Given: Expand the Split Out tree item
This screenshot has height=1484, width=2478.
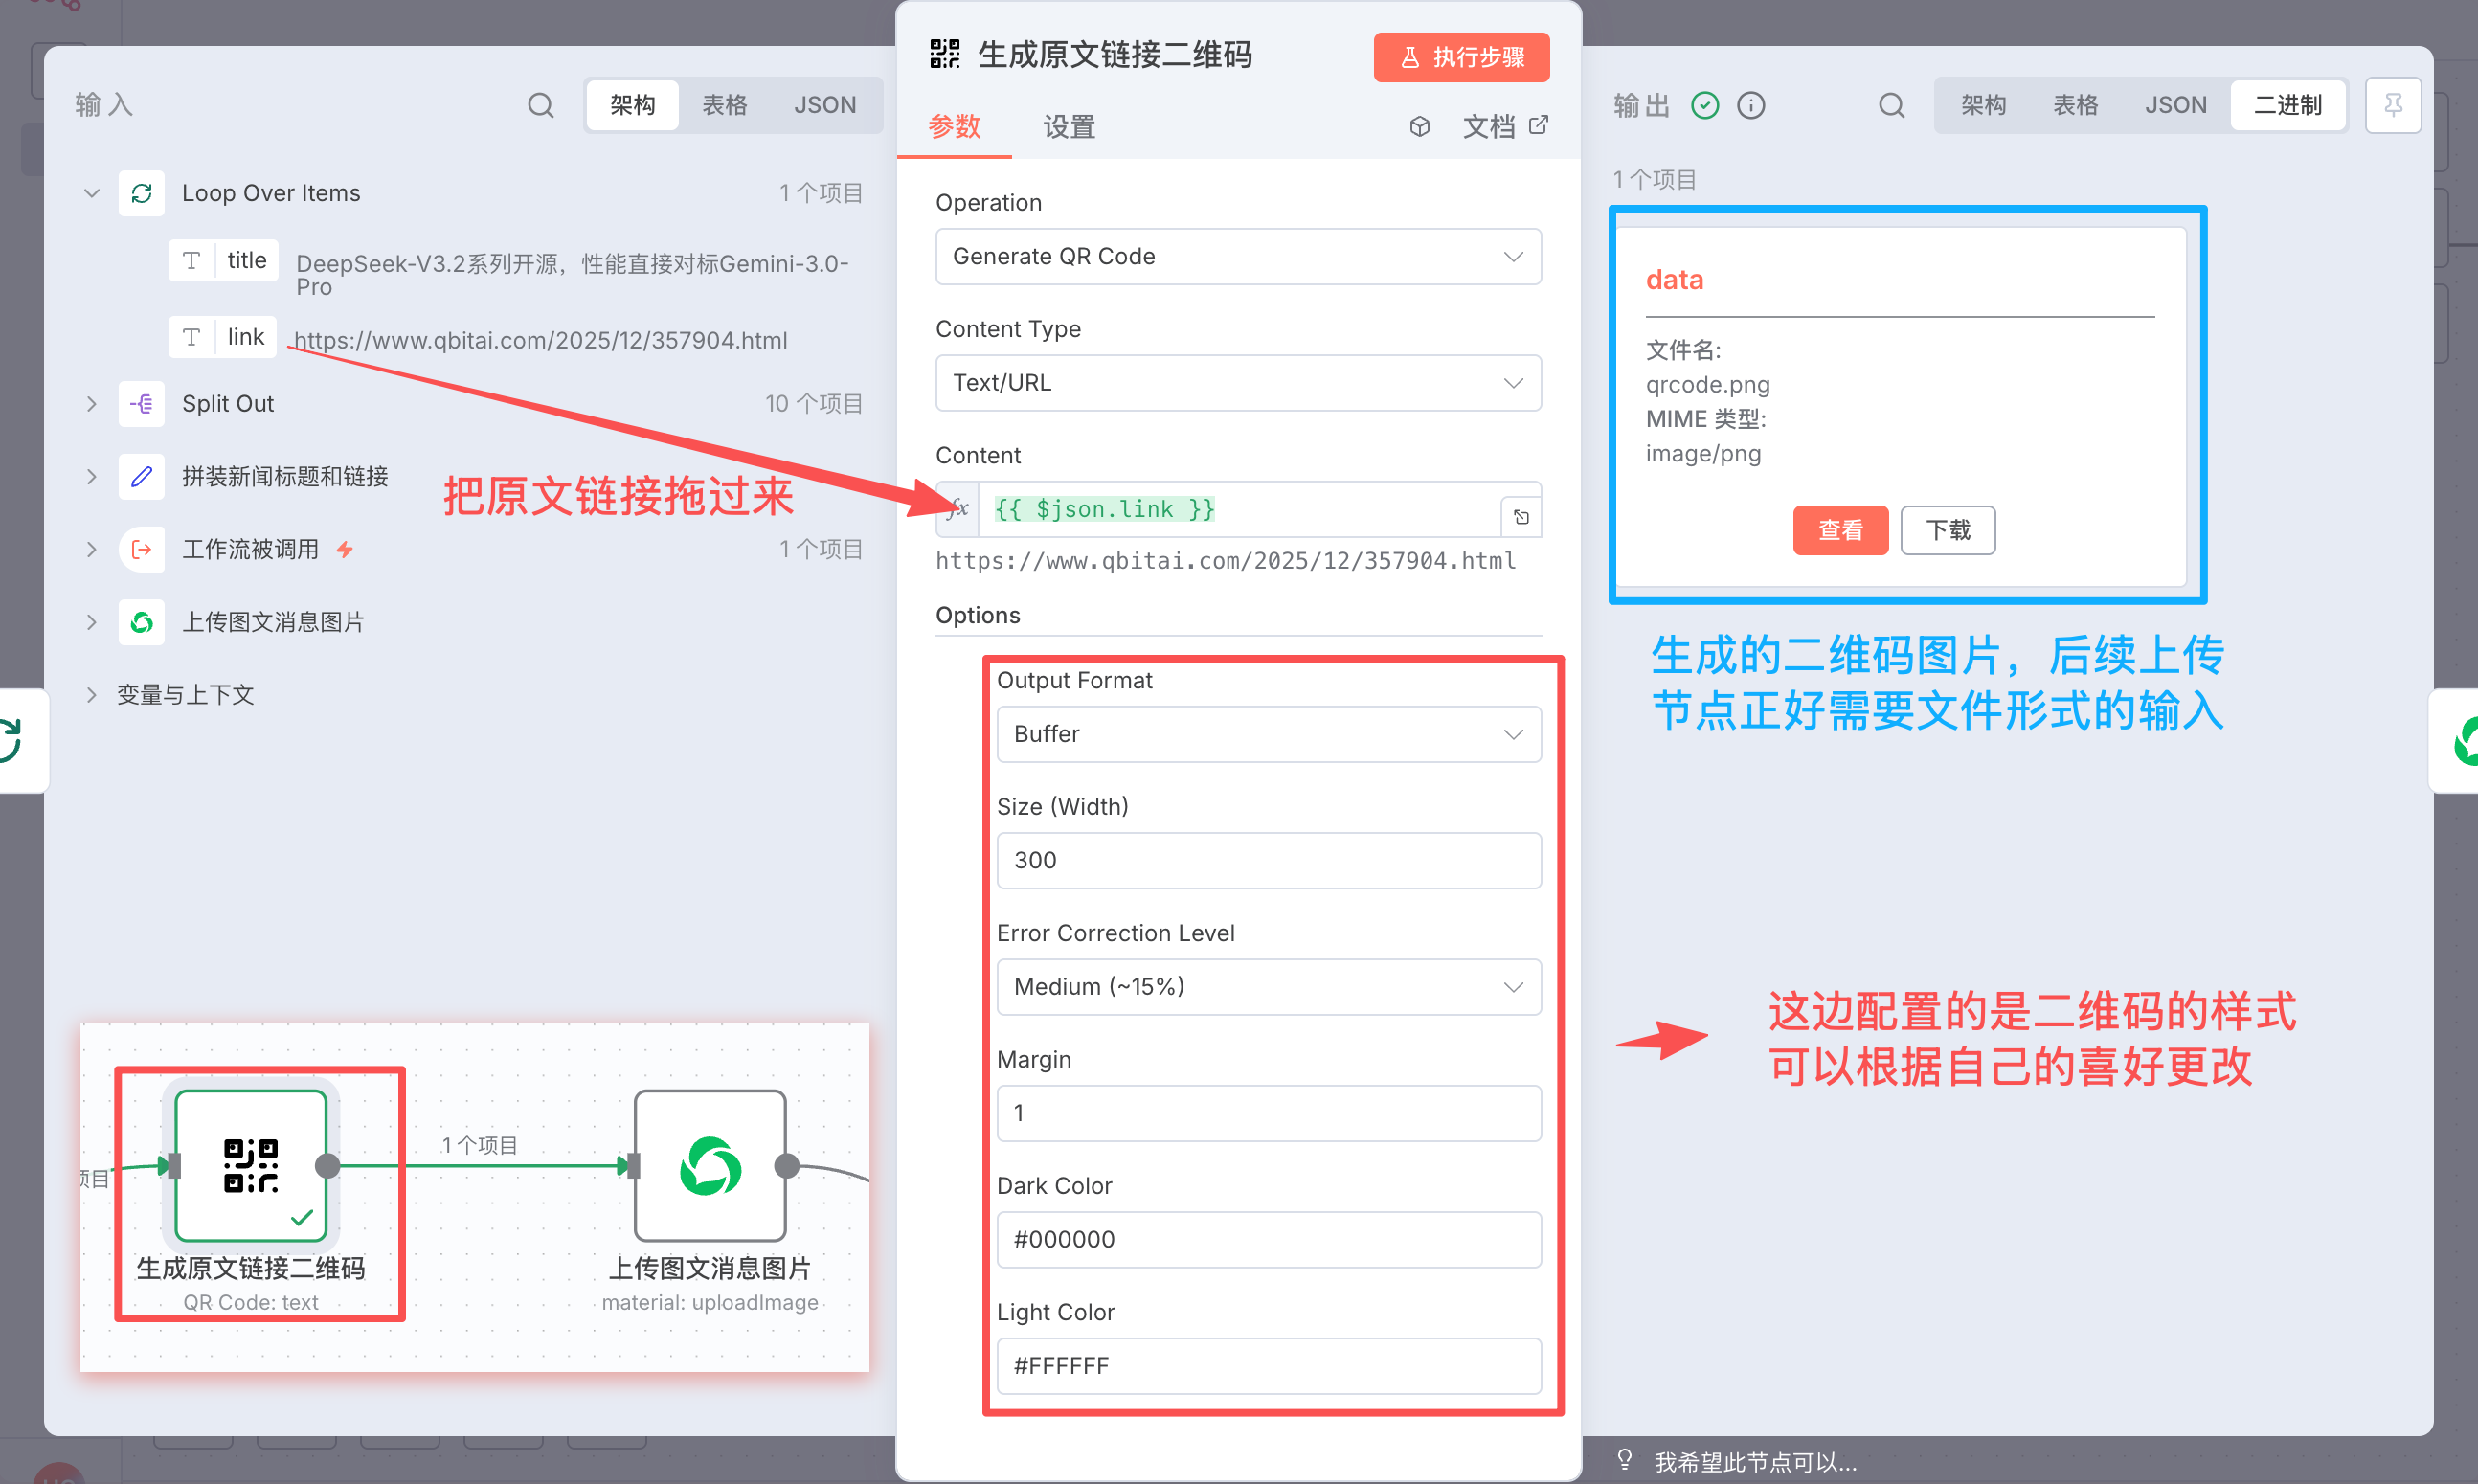Looking at the screenshot, I should [x=91, y=404].
